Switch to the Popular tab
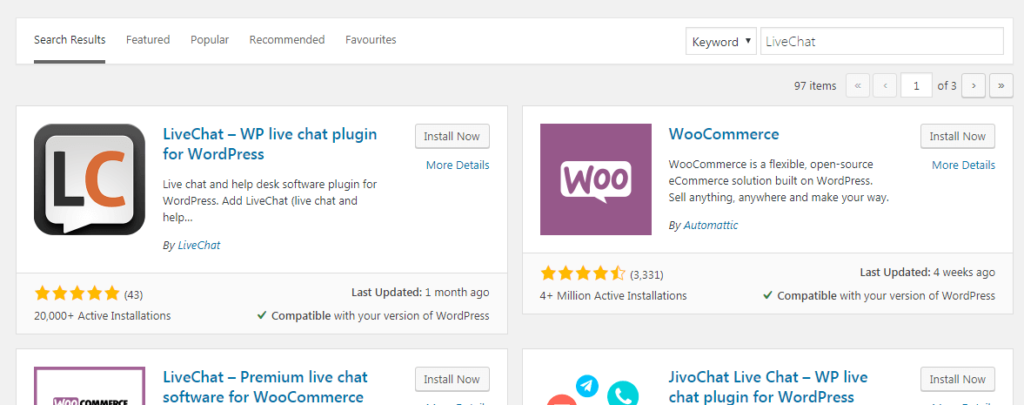The height and width of the screenshot is (405, 1024). tap(210, 40)
